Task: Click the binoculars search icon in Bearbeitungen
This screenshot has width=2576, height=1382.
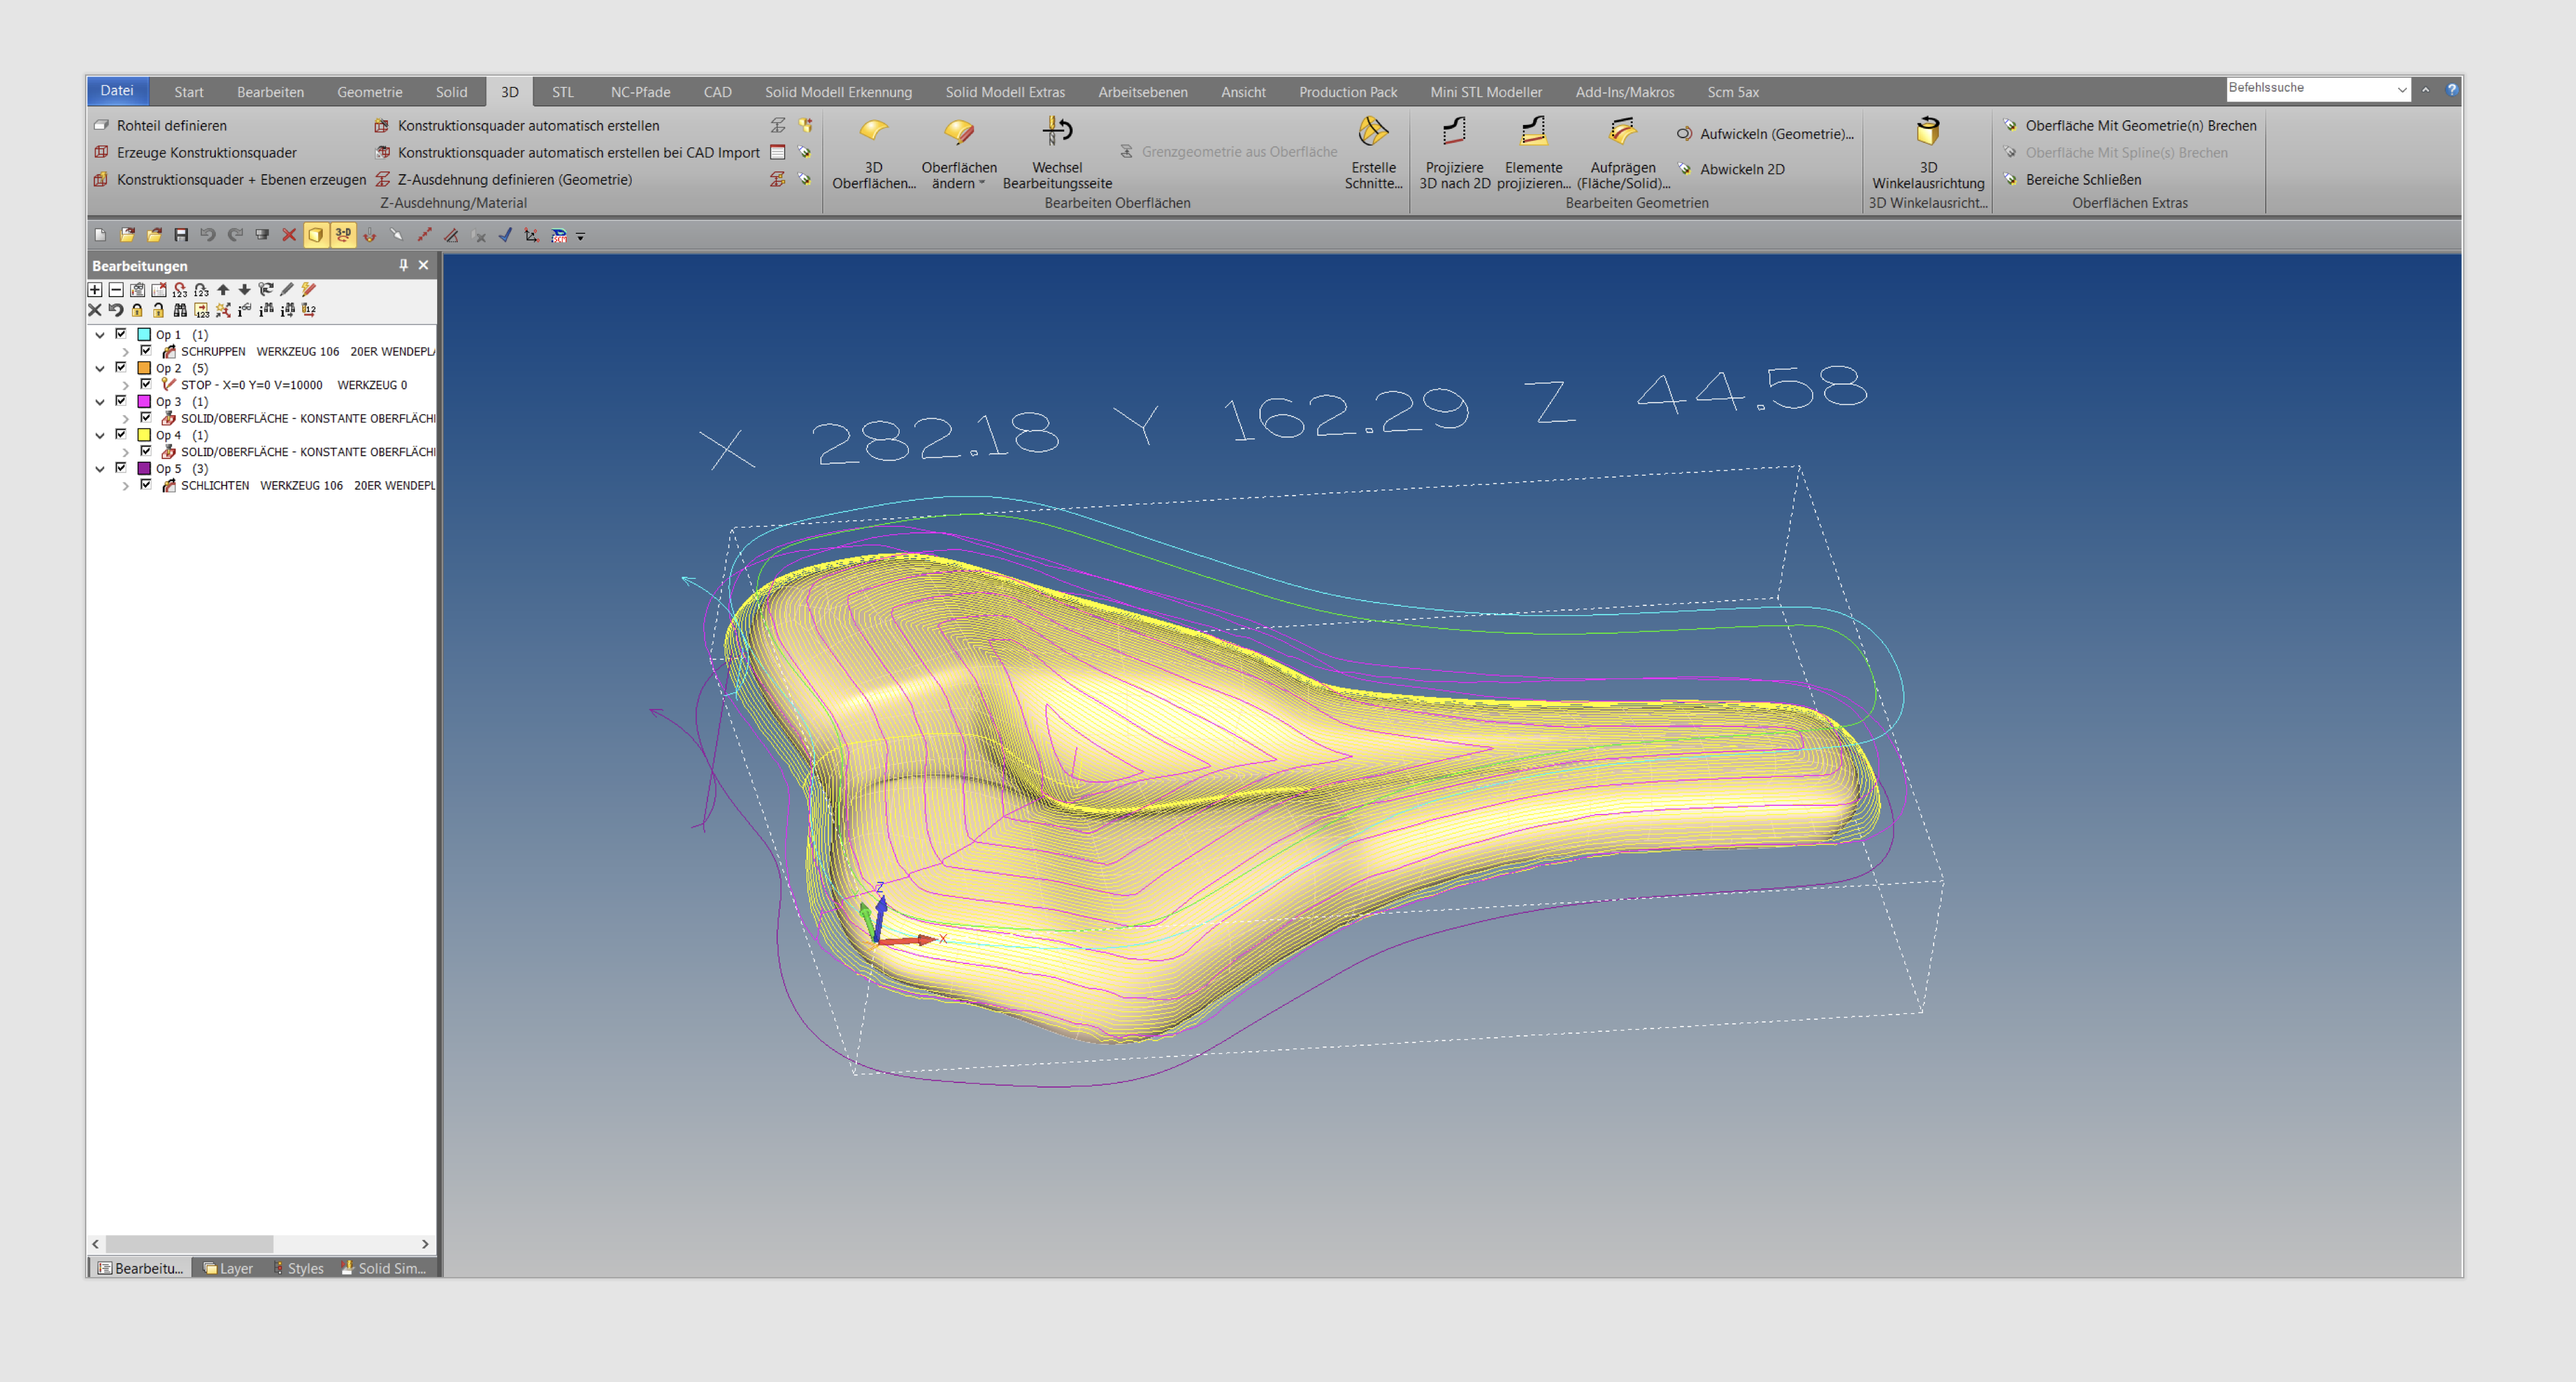Action: [x=180, y=310]
